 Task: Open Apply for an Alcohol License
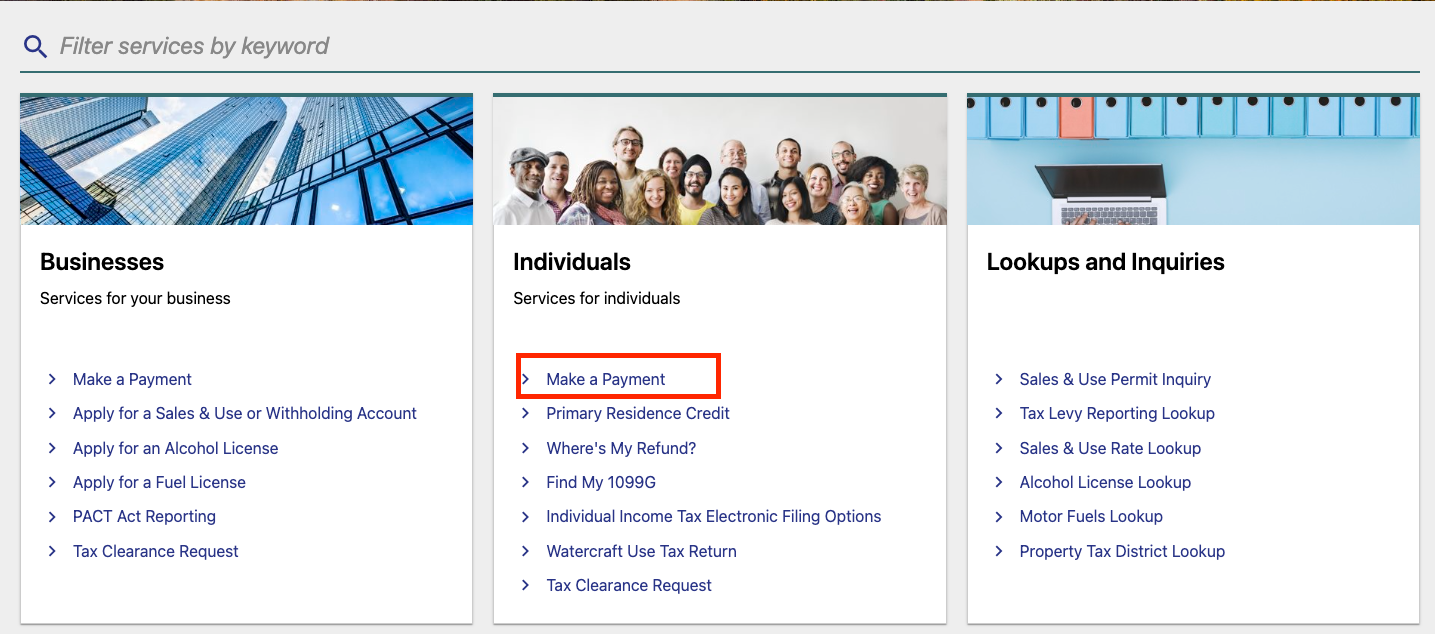coord(176,448)
